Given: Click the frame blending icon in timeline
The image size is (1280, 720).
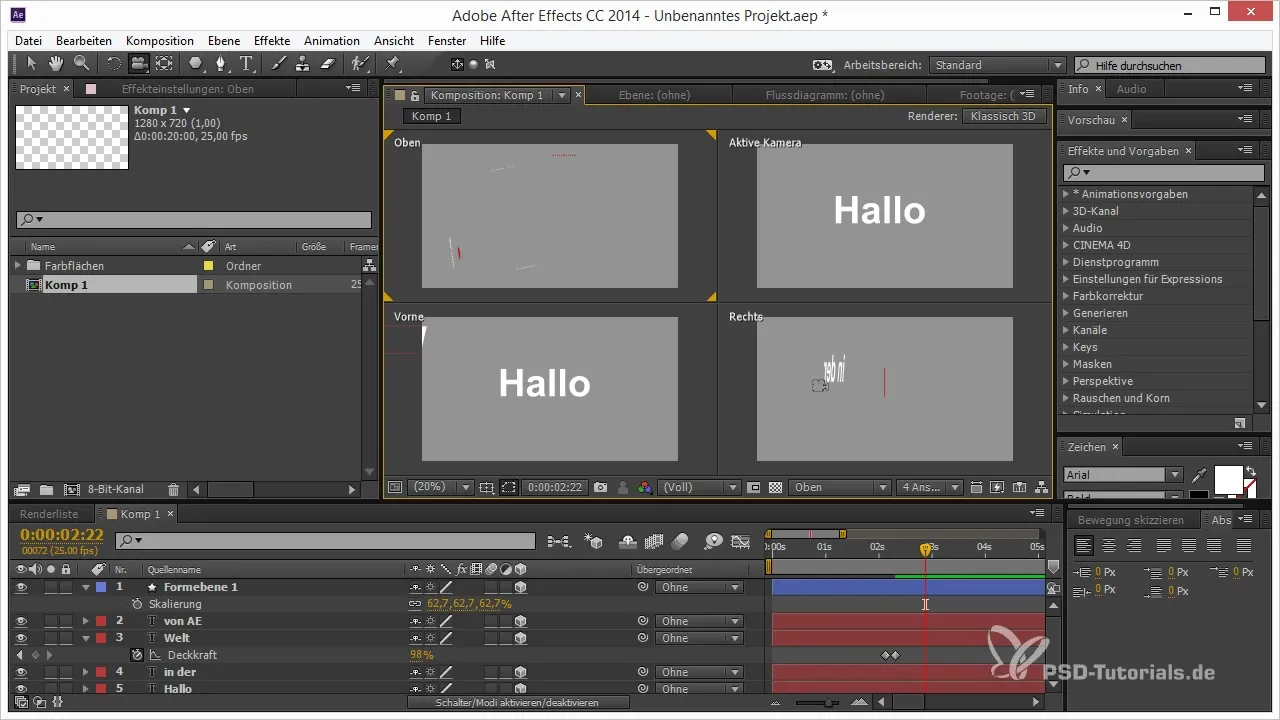Looking at the screenshot, I should [655, 541].
